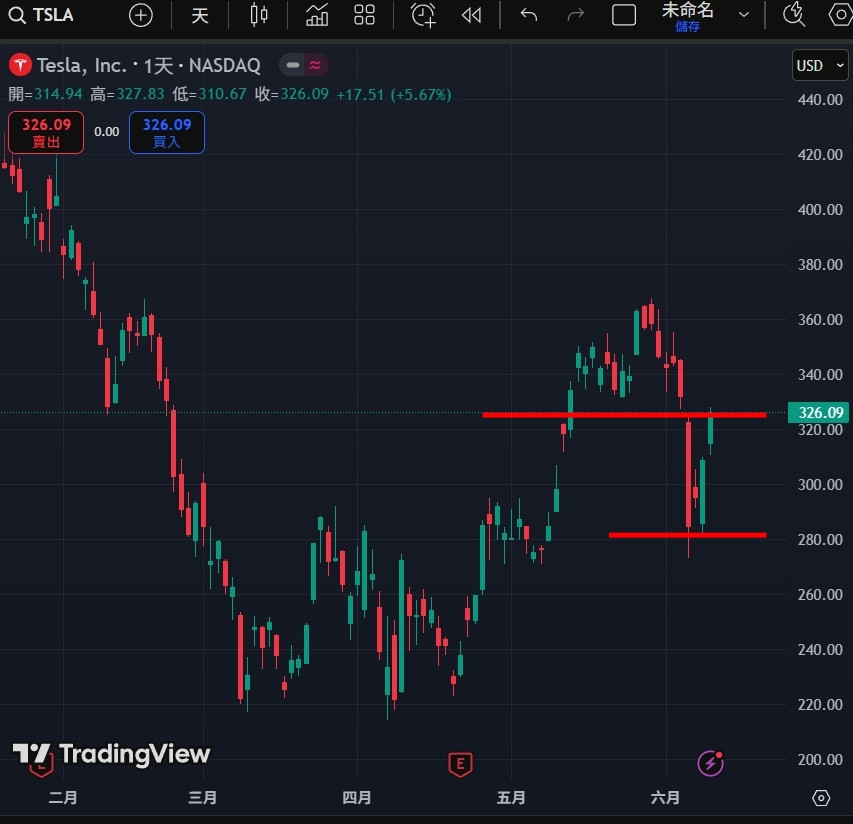Click 三月 label on time axis
The width and height of the screenshot is (853, 824).
click(202, 798)
